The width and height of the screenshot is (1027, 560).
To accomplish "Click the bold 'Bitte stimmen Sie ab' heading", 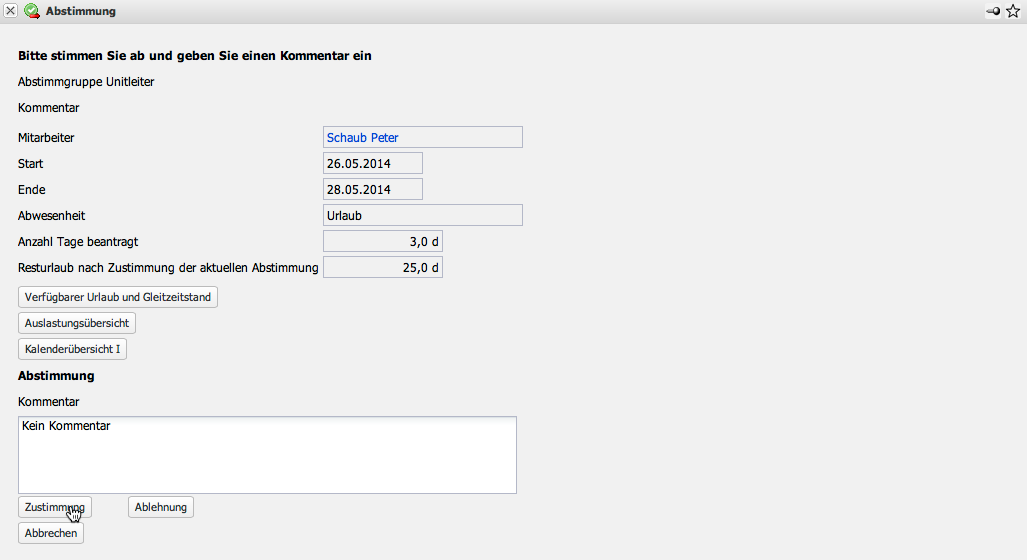I will (x=195, y=55).
